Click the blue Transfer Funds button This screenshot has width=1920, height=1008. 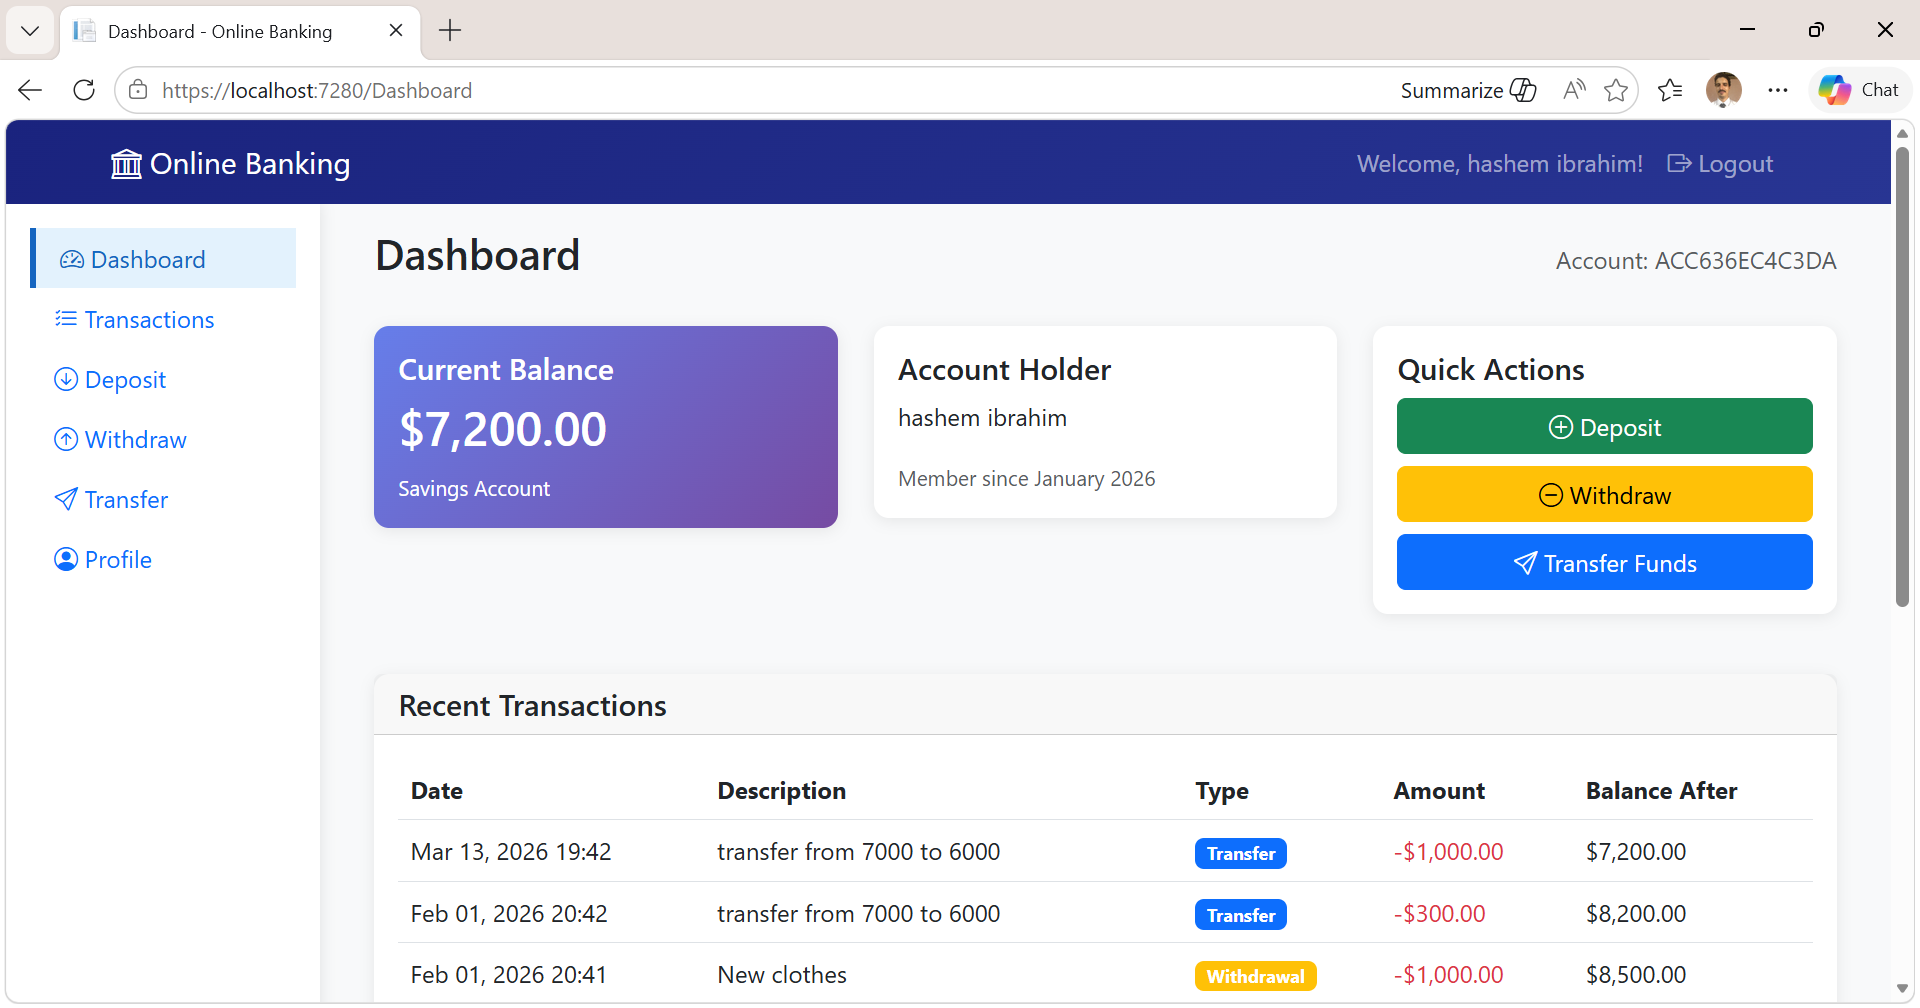point(1604,563)
